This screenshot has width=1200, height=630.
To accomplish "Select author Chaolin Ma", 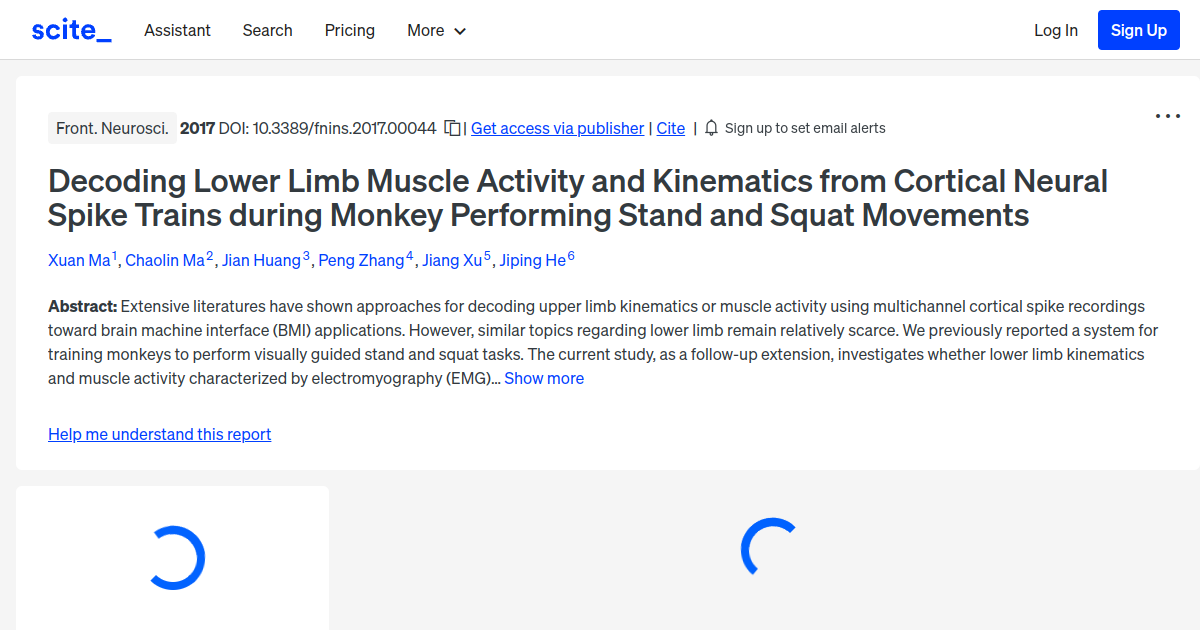I will pyautogui.click(x=167, y=259).
